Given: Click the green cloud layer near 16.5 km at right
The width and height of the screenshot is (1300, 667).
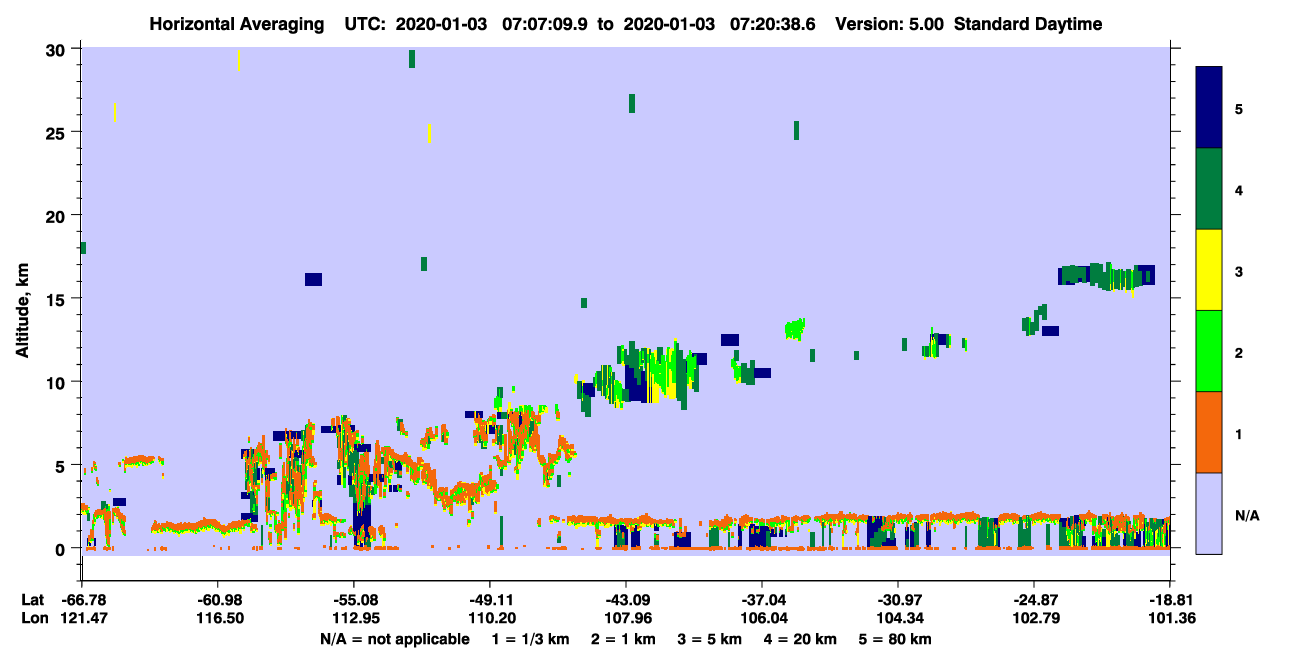Looking at the screenshot, I should [x=1107, y=276].
